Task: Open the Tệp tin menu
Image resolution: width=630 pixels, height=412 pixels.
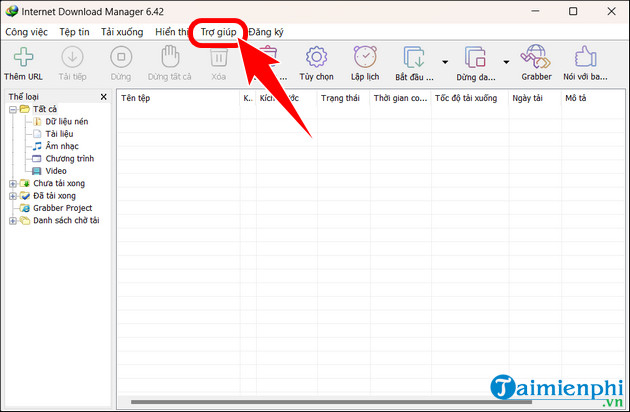Action: [x=74, y=32]
